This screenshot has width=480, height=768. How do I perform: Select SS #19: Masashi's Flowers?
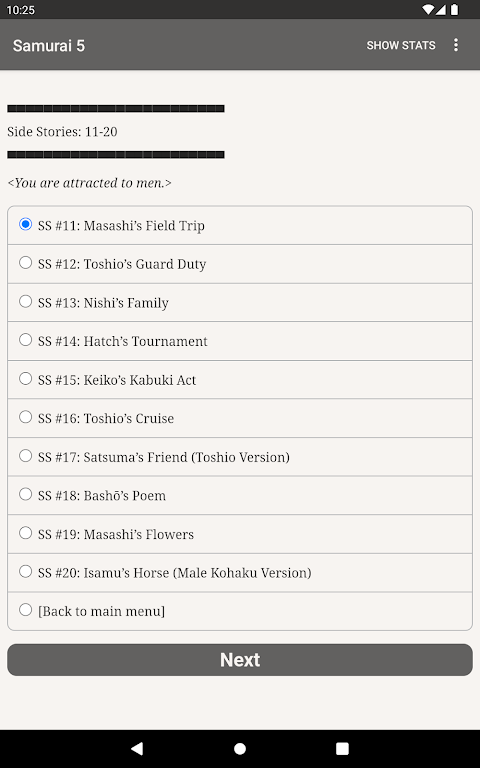click(240, 534)
